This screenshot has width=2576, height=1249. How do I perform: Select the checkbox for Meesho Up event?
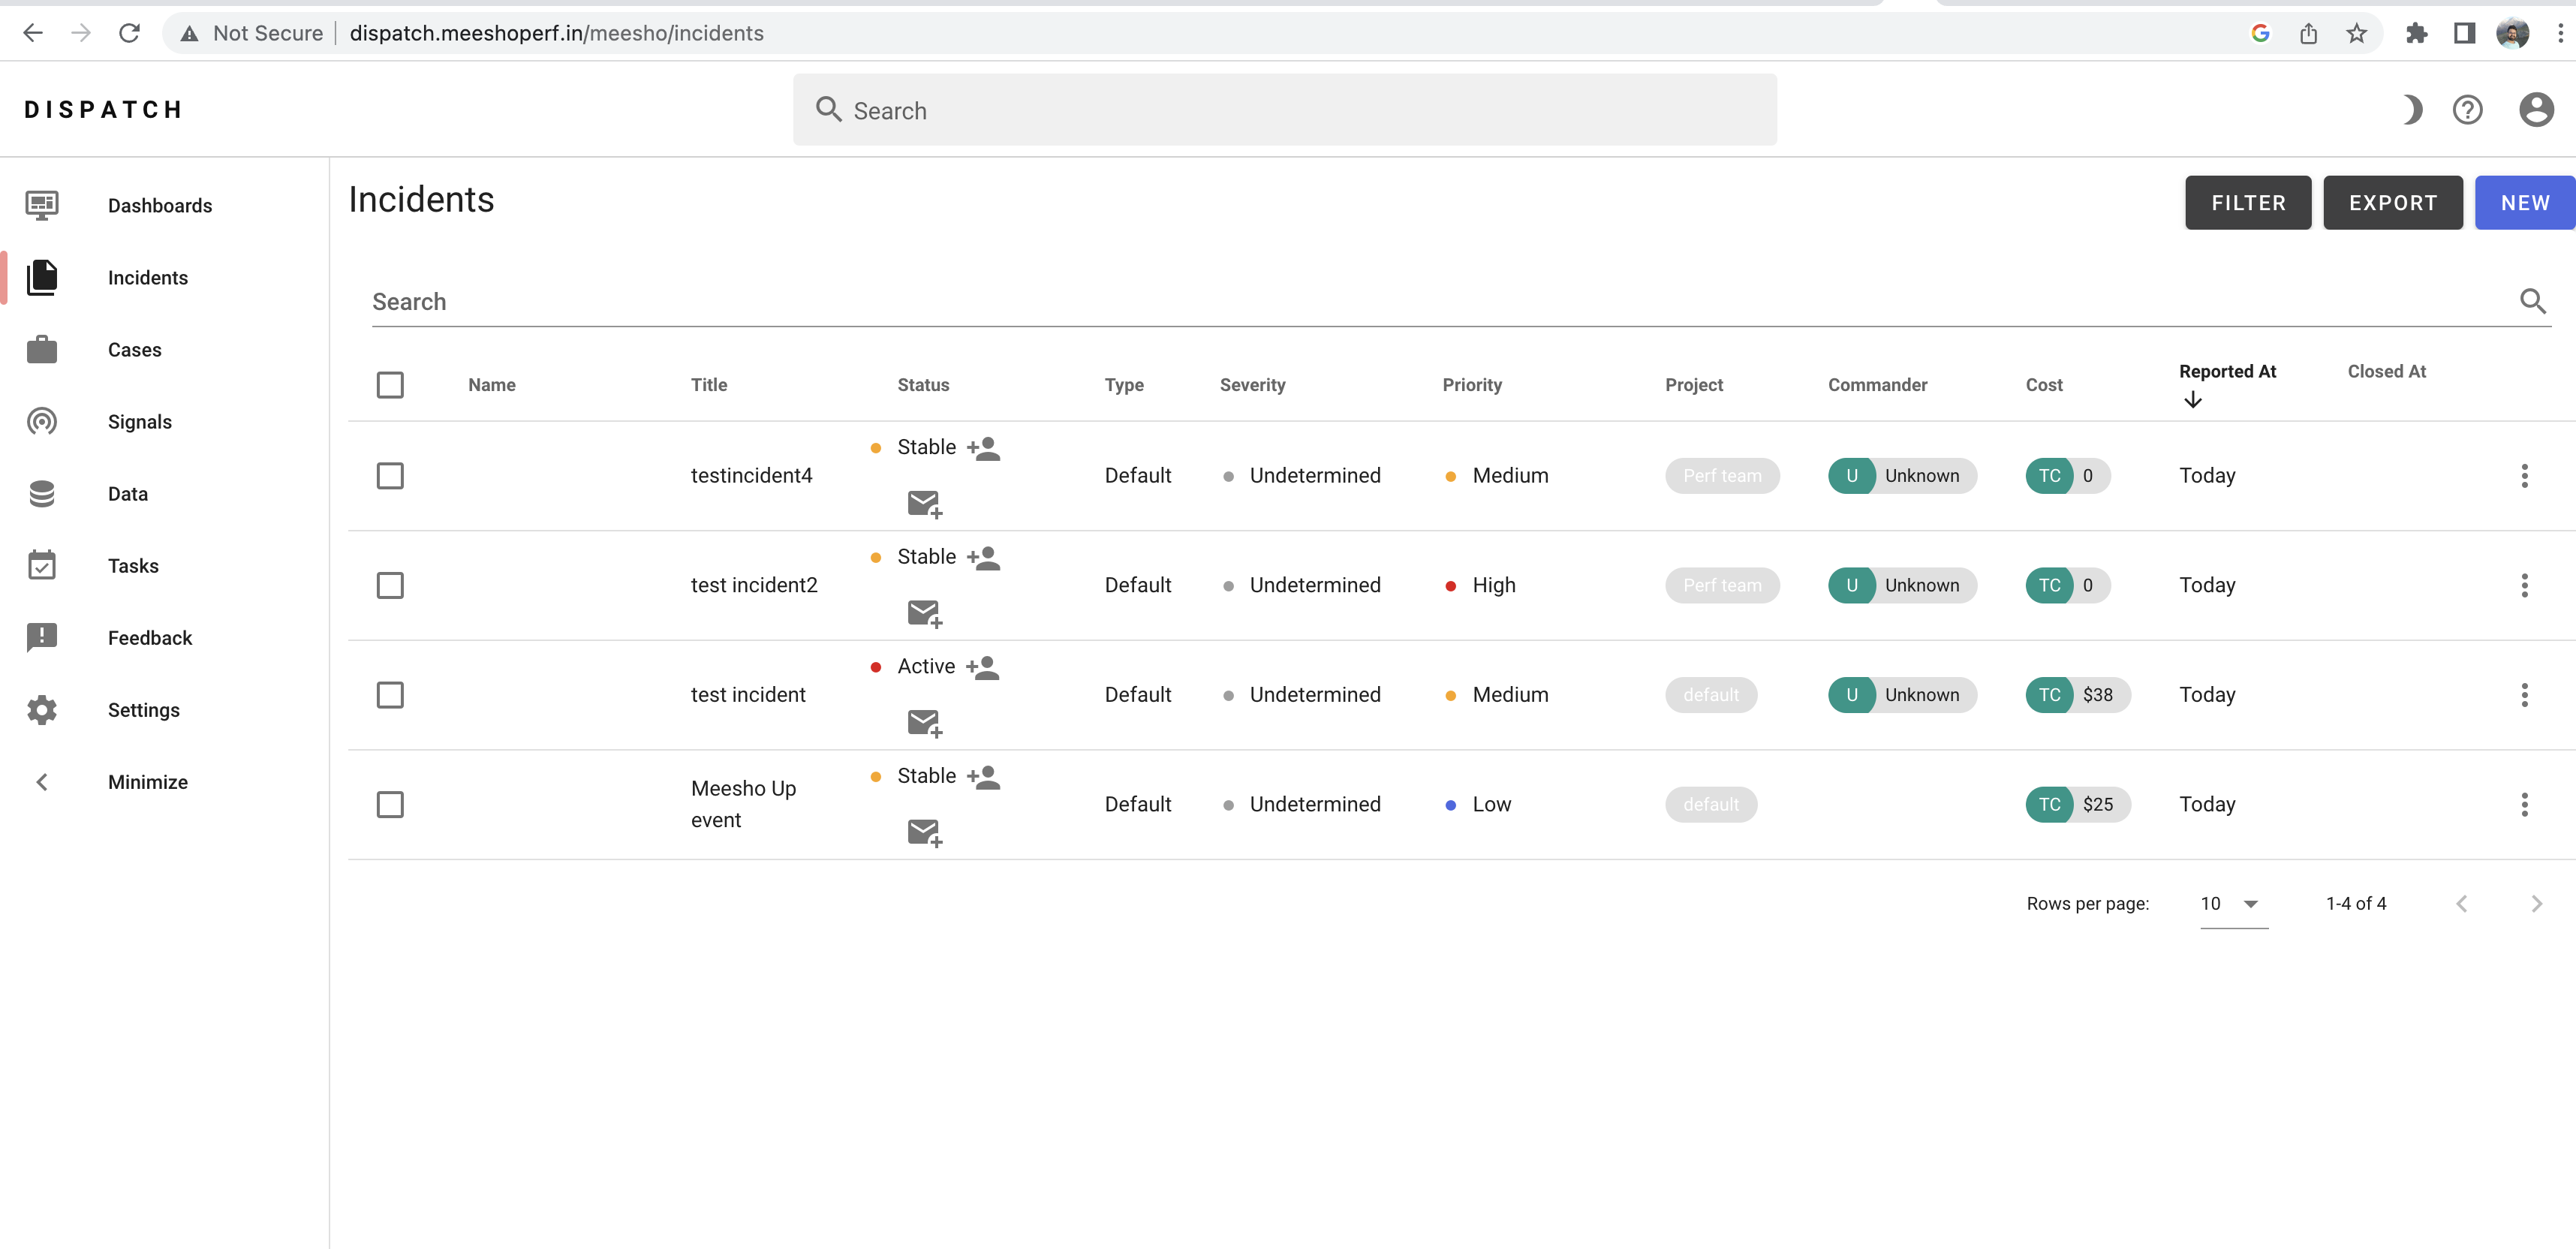tap(390, 804)
